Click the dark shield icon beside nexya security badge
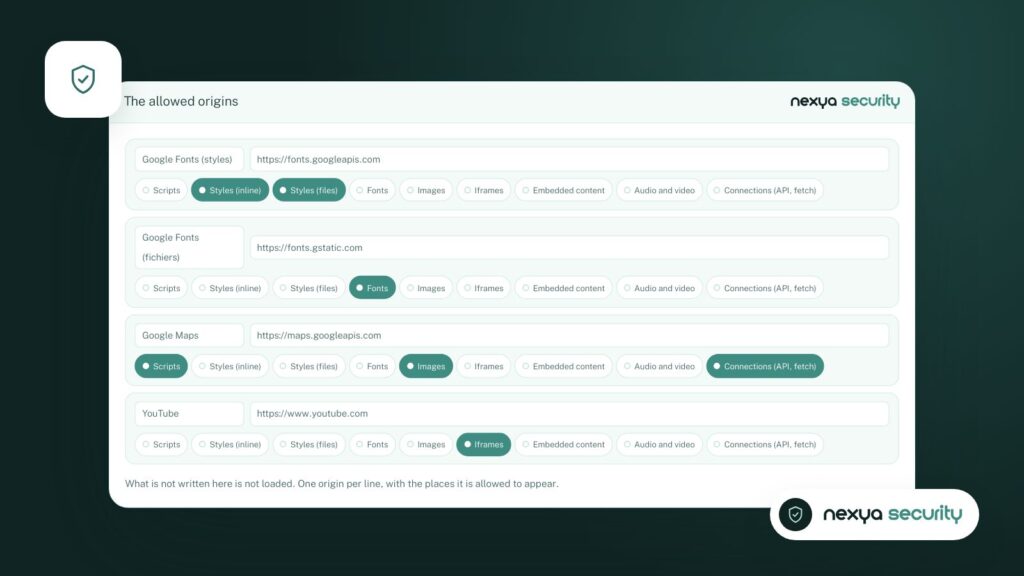This screenshot has height=576, width=1024. (795, 515)
